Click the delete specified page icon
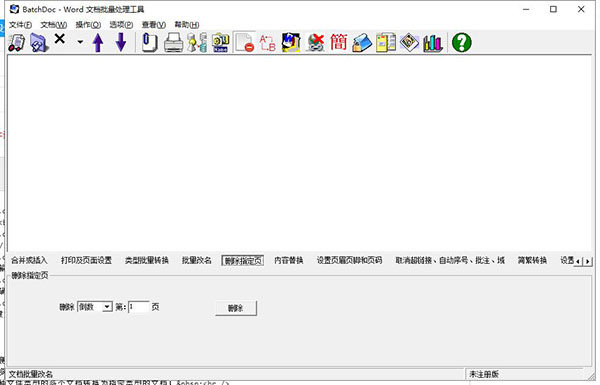Screen dimensions: 600x385 pos(244,42)
